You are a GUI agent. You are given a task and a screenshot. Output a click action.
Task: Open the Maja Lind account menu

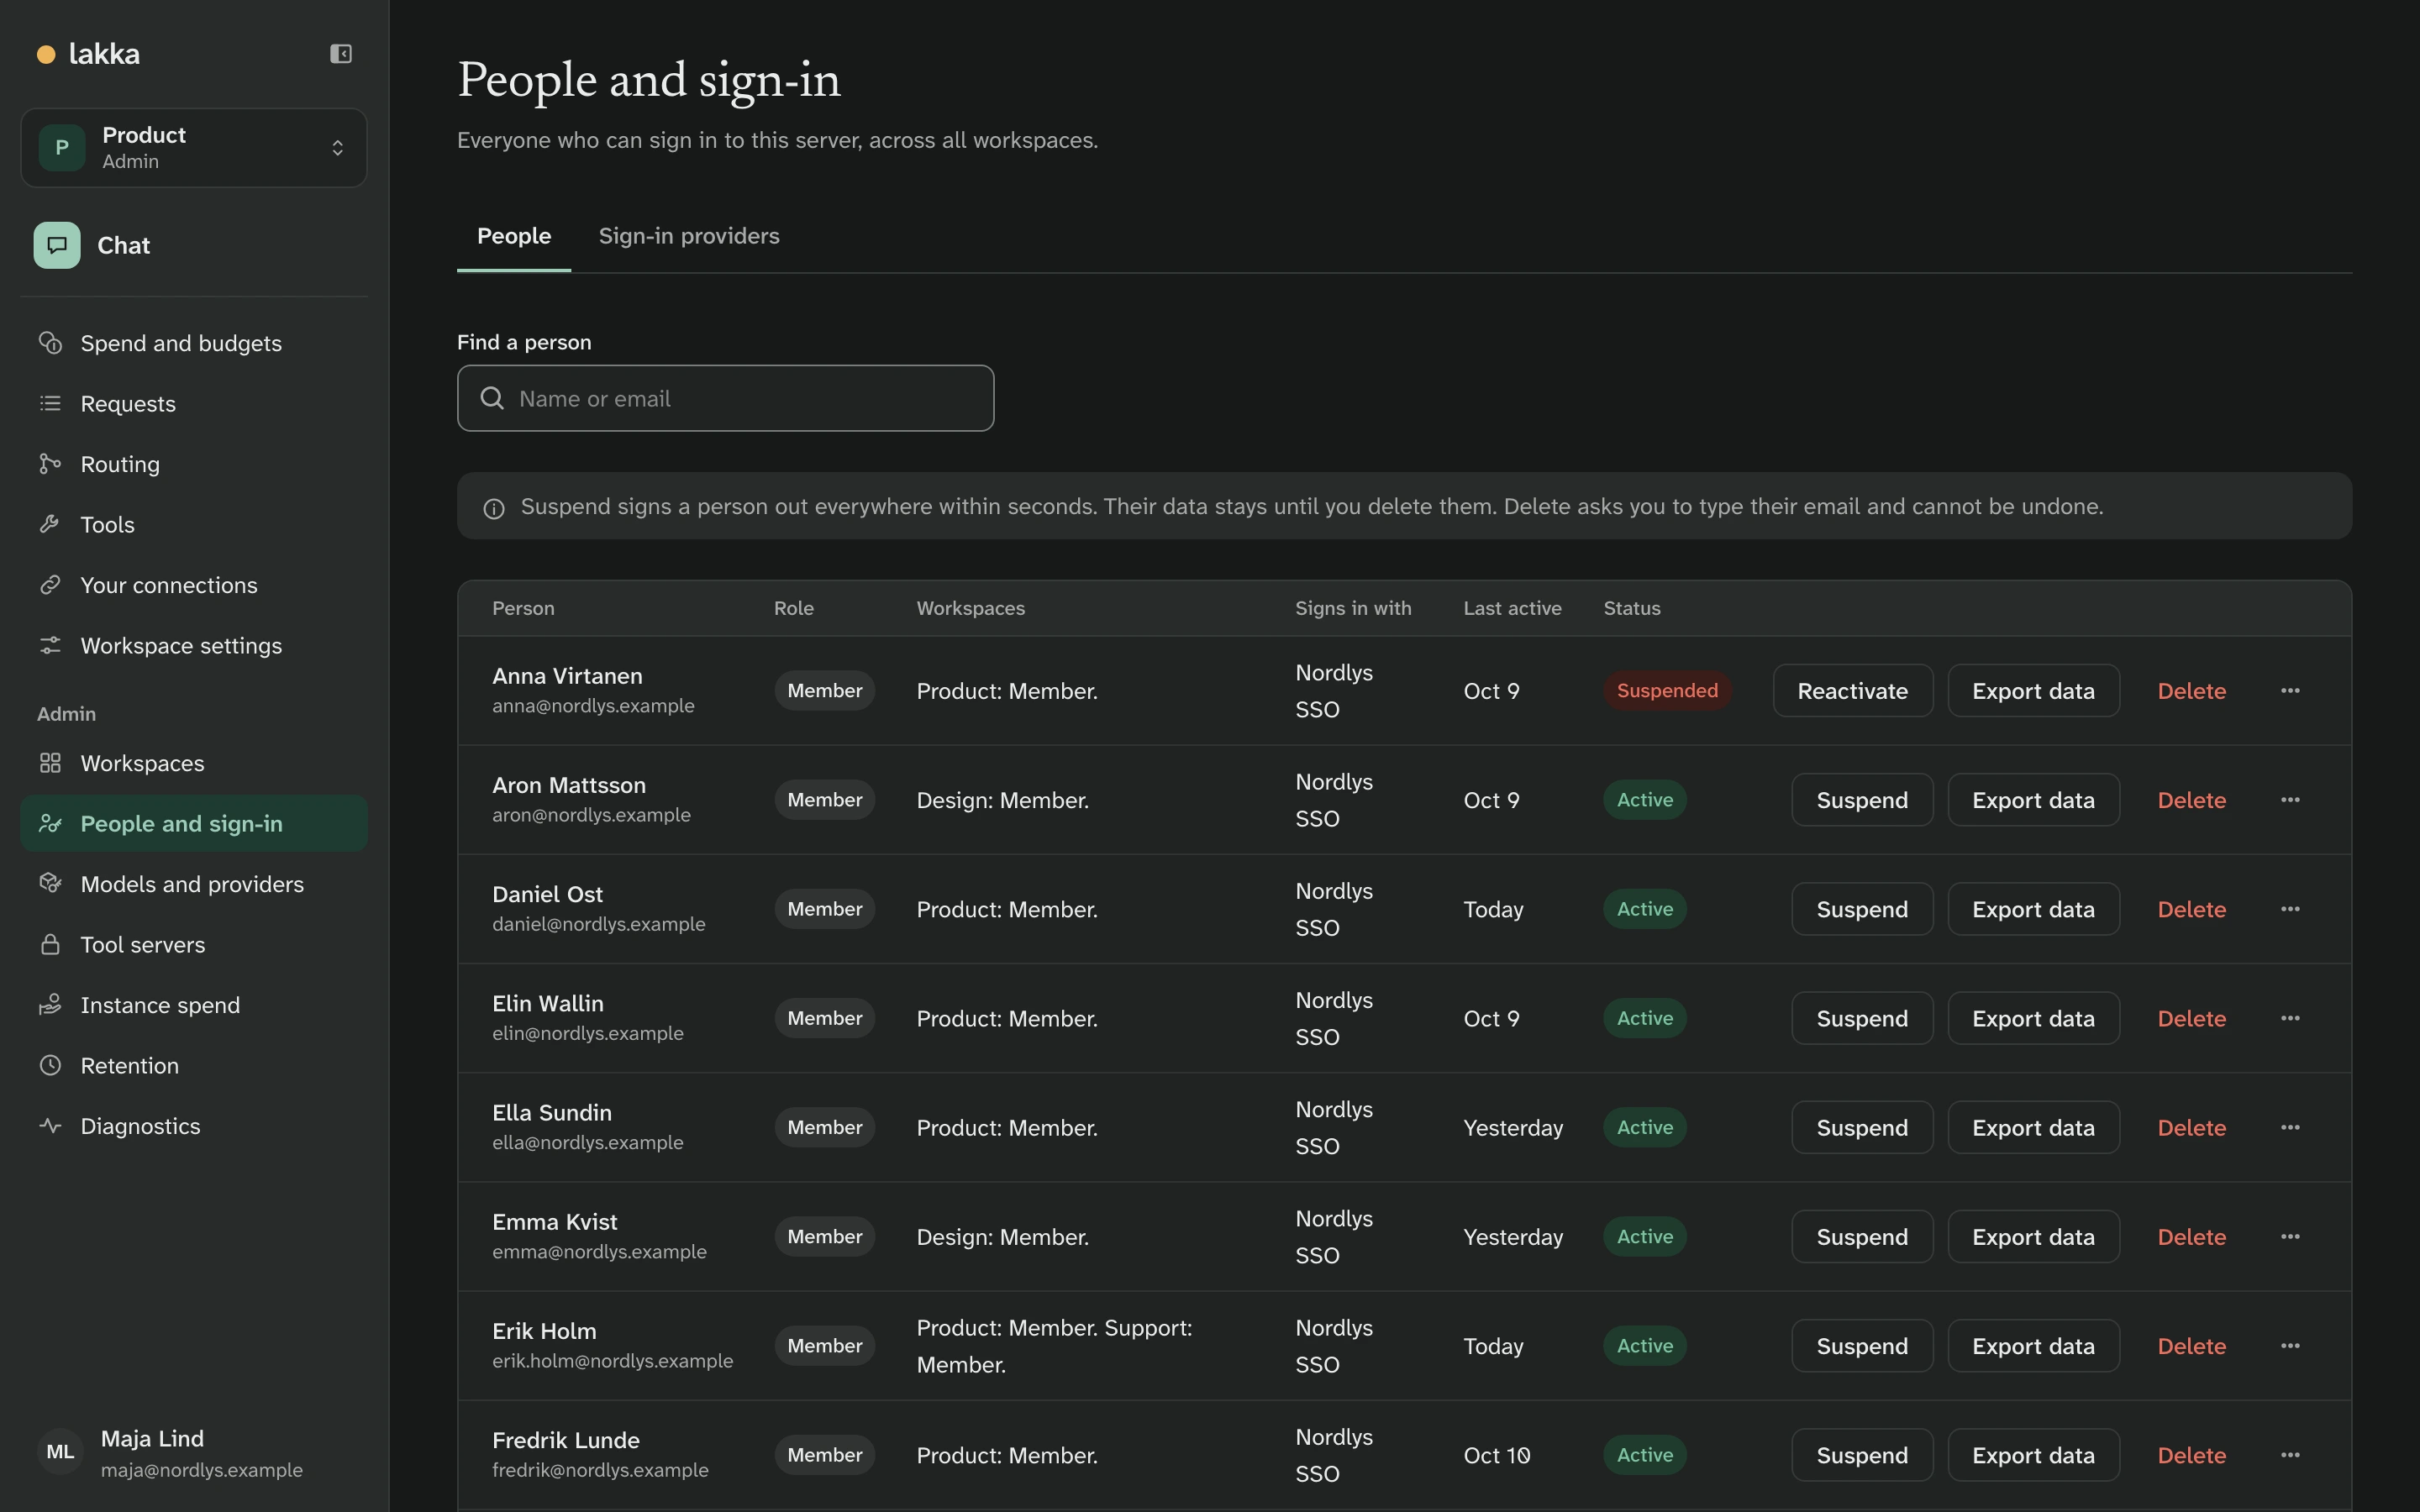point(194,1453)
